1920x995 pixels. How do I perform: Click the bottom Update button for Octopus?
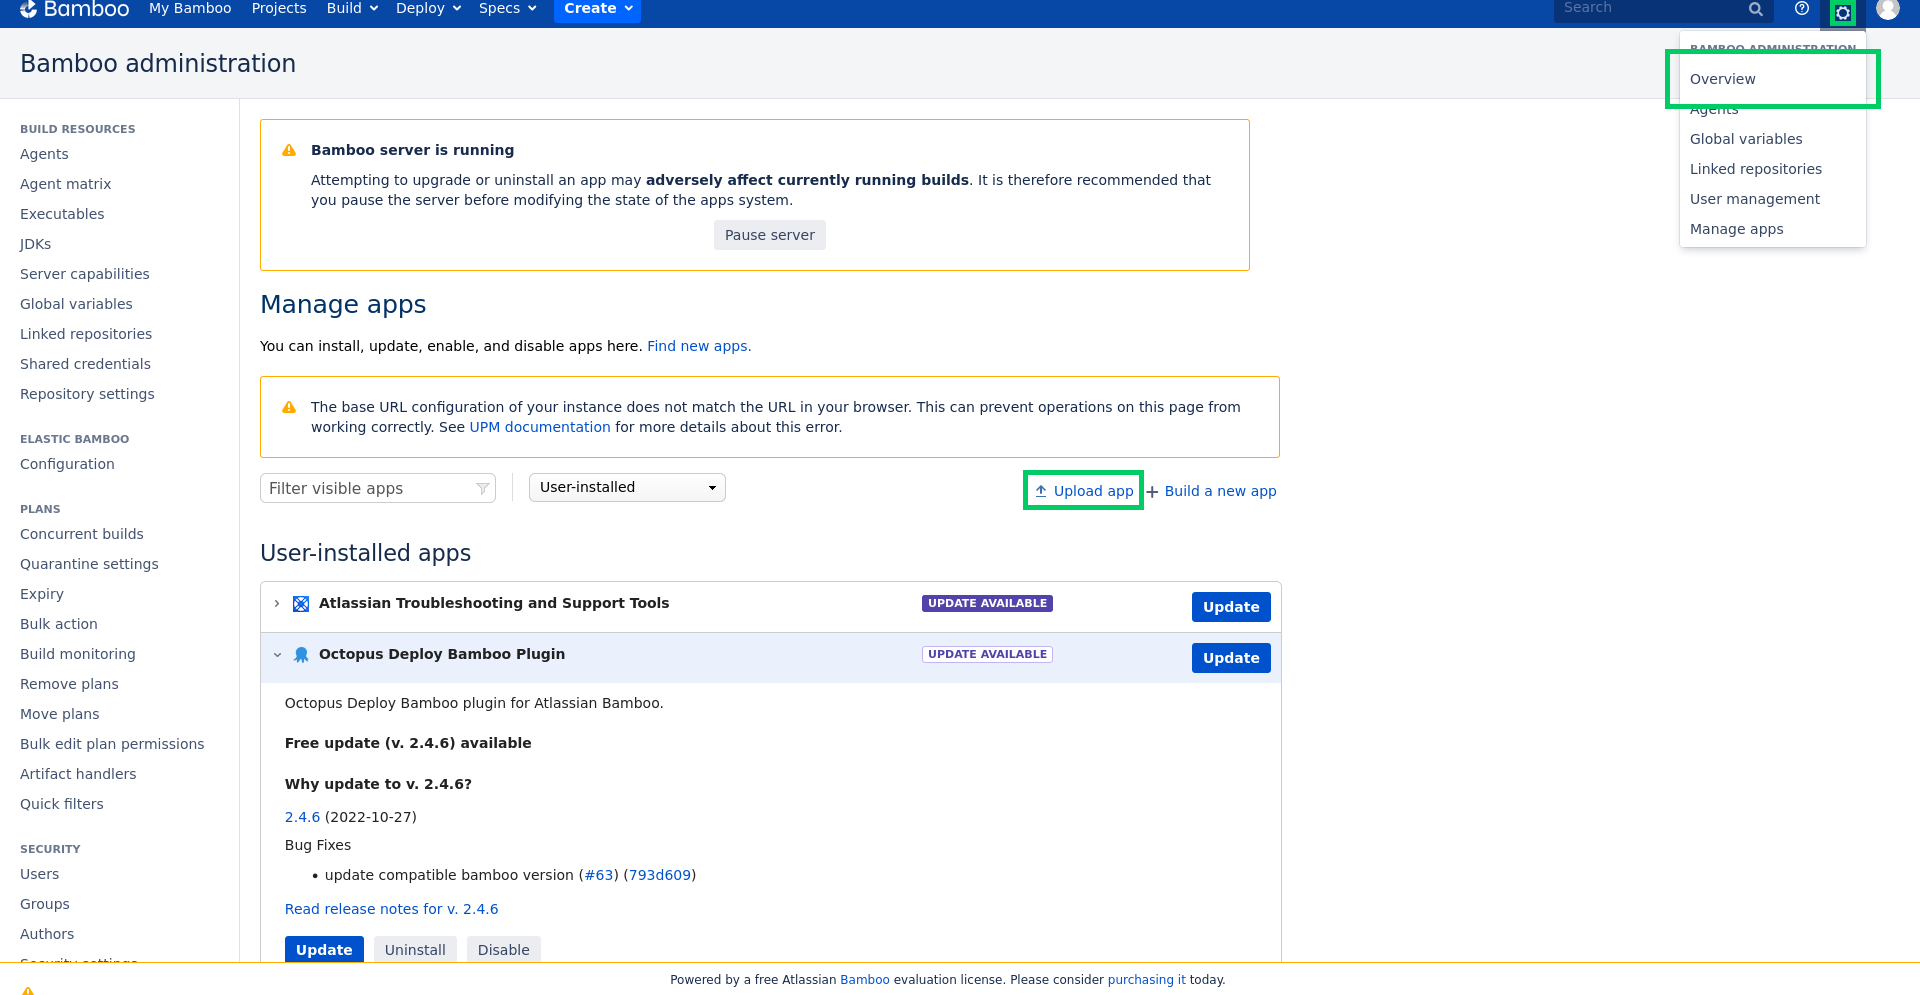click(x=324, y=949)
